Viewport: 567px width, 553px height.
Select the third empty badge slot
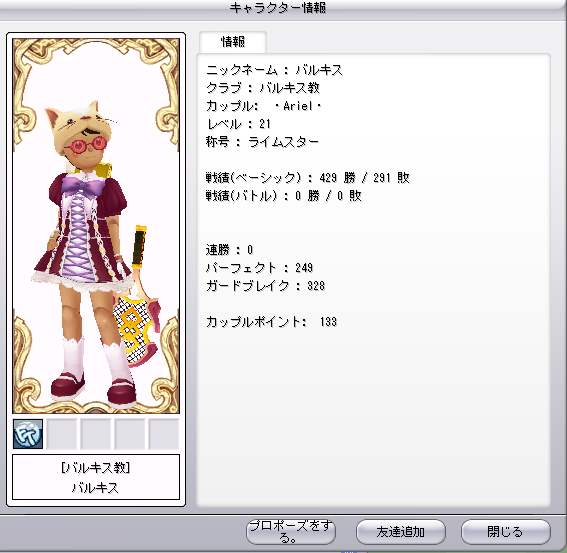coord(130,434)
